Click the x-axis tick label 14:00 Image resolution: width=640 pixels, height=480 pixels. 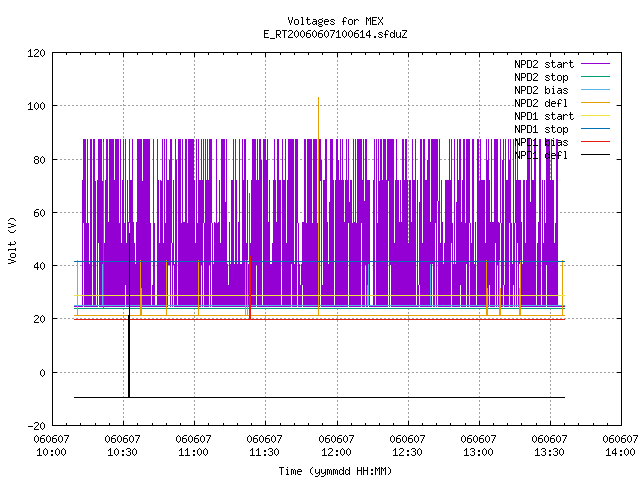pyautogui.click(x=620, y=452)
